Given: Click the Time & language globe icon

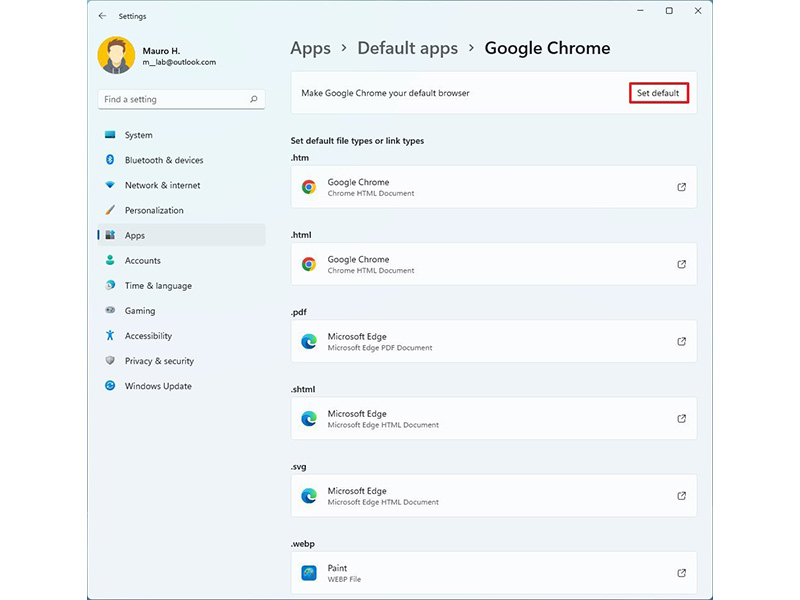Looking at the screenshot, I should click(110, 285).
